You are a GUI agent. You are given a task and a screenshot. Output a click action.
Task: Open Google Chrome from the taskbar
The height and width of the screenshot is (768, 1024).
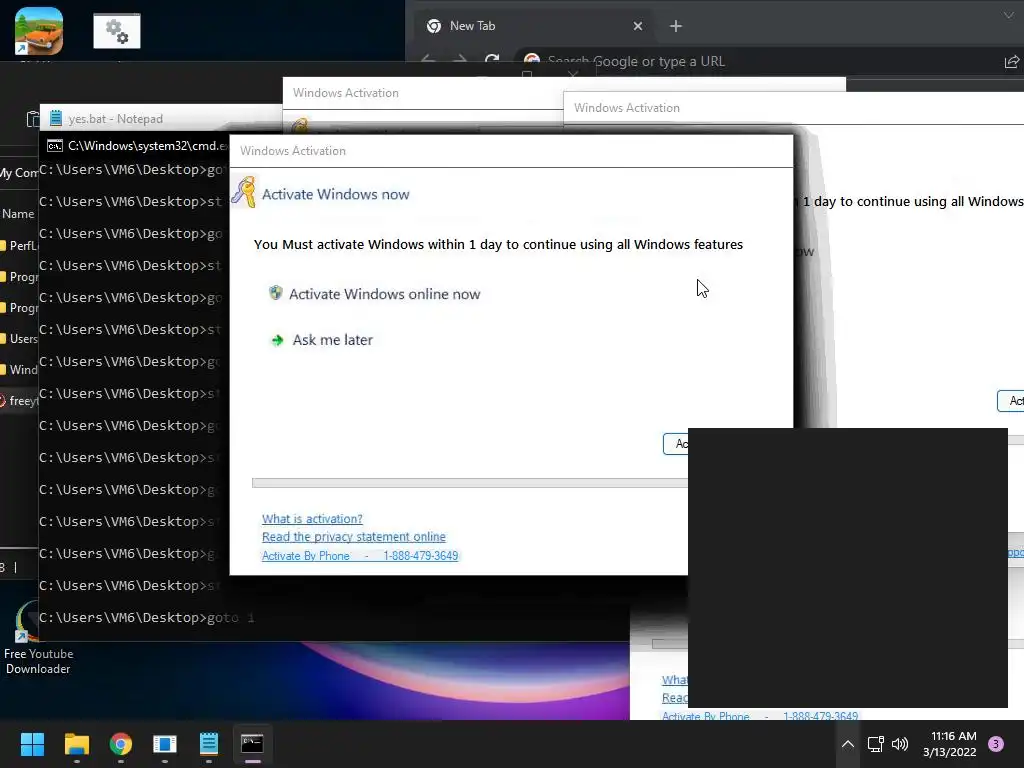(121, 744)
